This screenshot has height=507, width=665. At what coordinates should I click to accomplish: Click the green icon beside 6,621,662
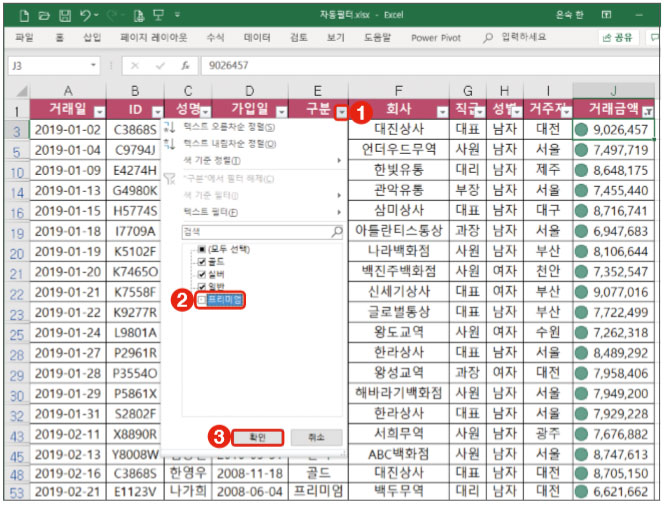coord(581,492)
